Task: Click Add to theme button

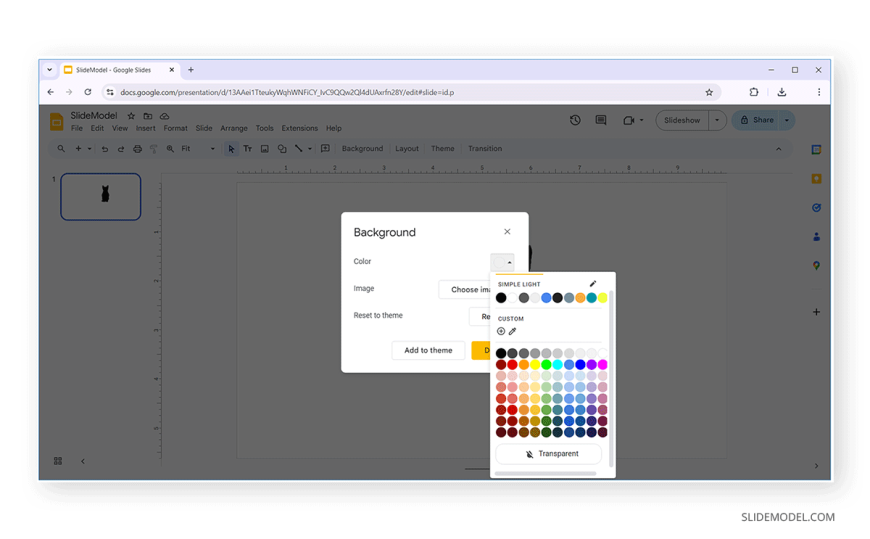Action: pos(428,350)
